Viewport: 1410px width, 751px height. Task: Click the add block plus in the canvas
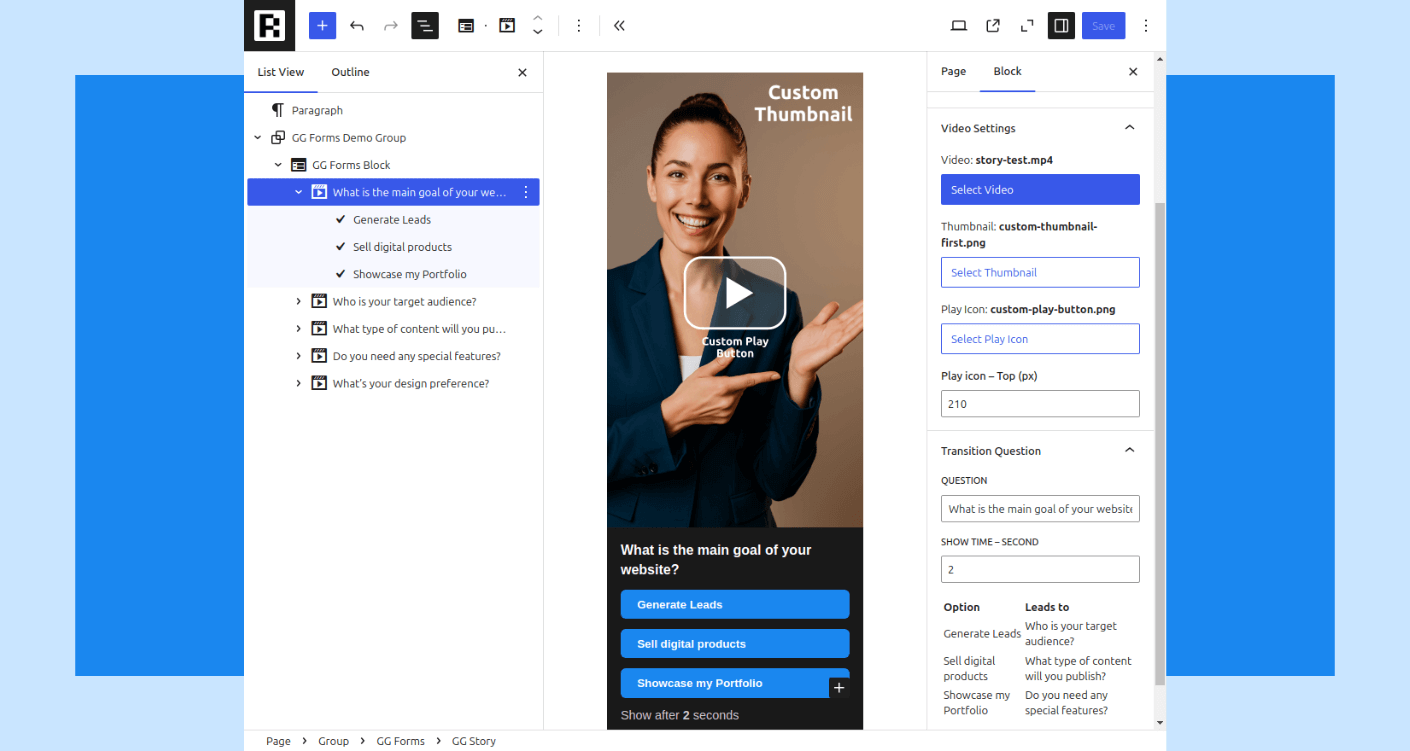point(839,688)
